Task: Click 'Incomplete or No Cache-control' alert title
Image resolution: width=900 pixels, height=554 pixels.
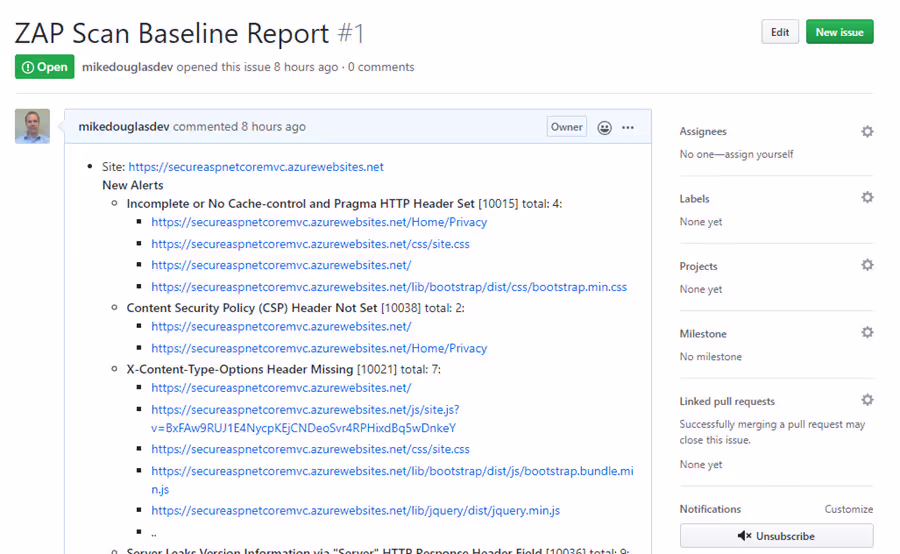Action: coord(301,204)
